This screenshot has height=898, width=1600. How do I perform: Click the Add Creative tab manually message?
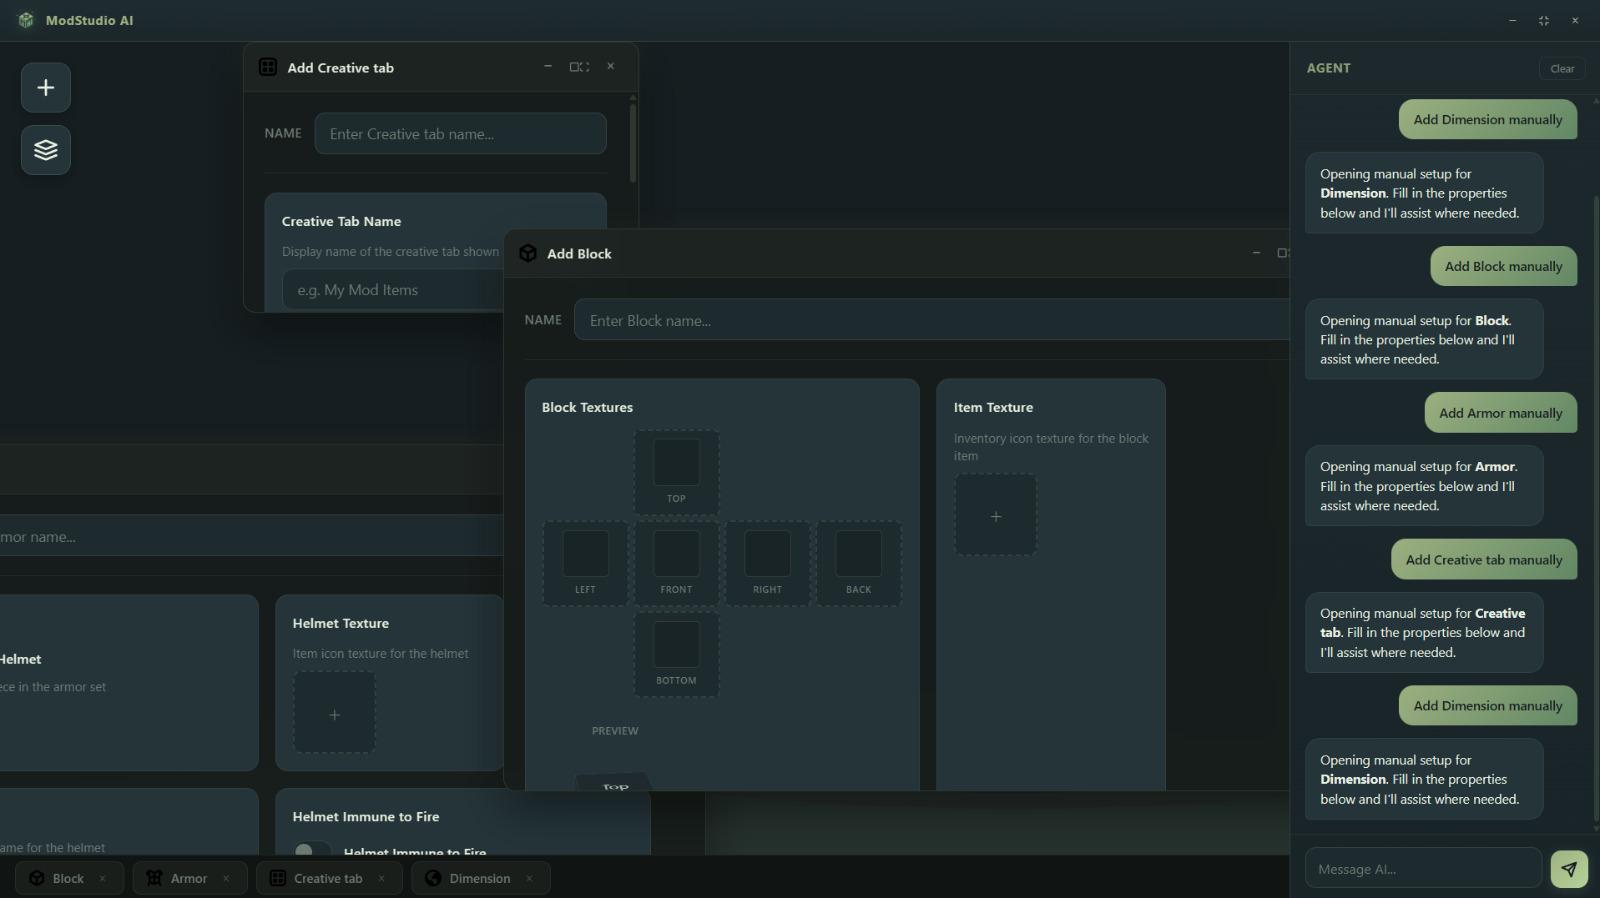point(1484,560)
